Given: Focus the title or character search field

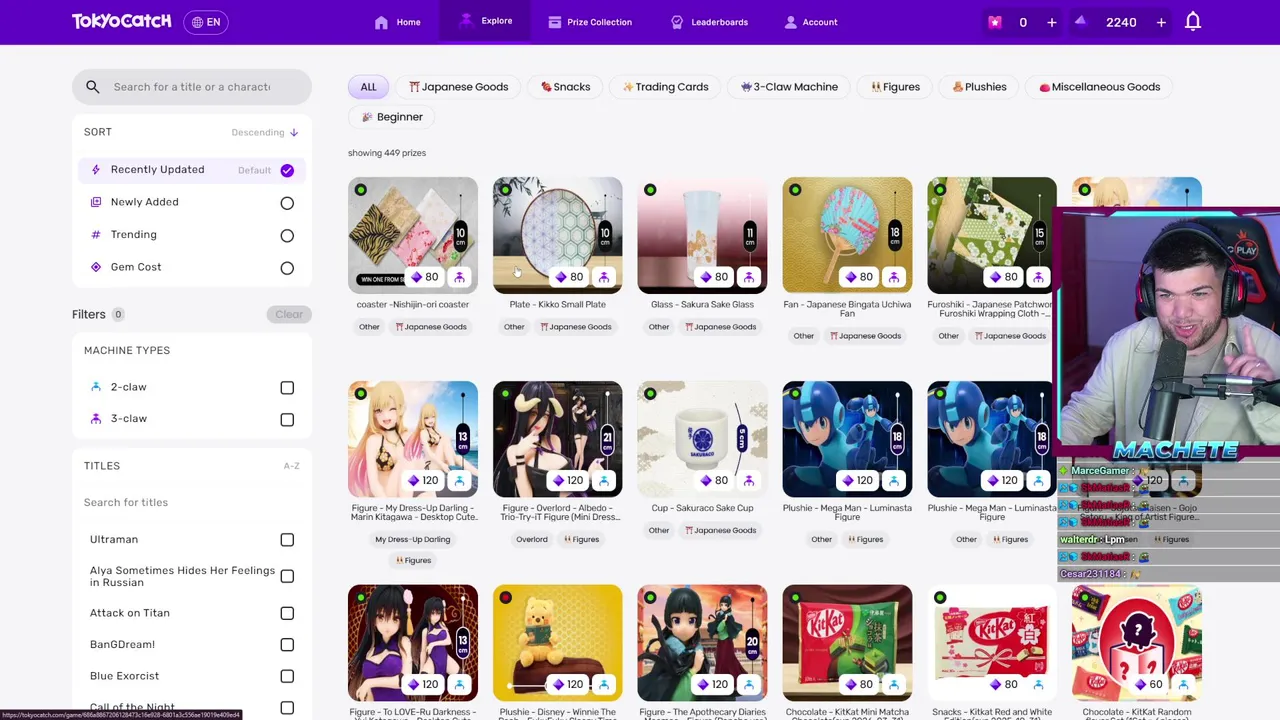Looking at the screenshot, I should tap(192, 87).
